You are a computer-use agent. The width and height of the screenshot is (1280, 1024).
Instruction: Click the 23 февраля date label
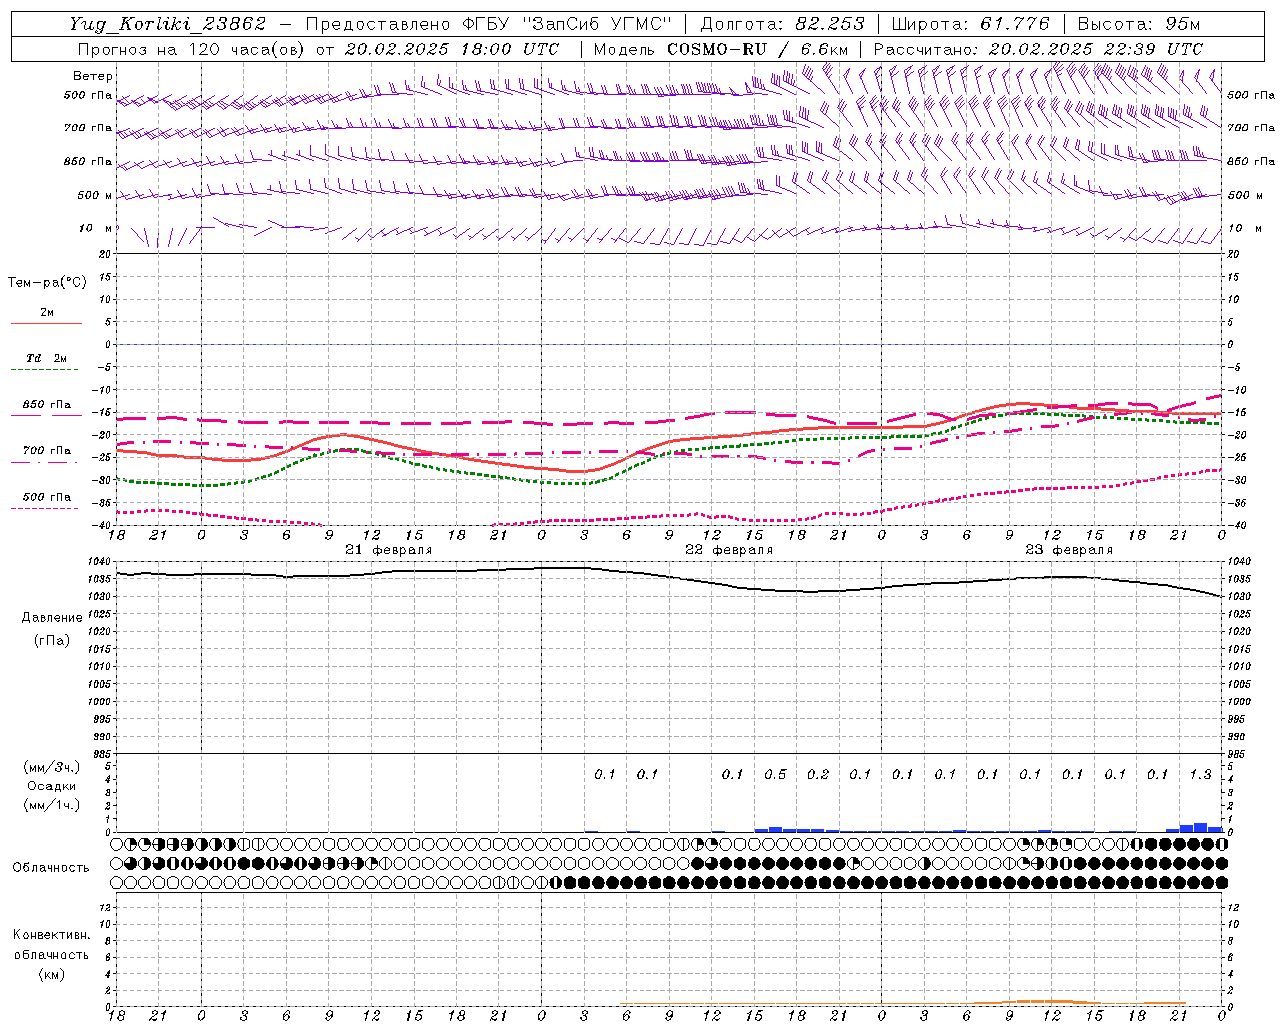point(1069,550)
